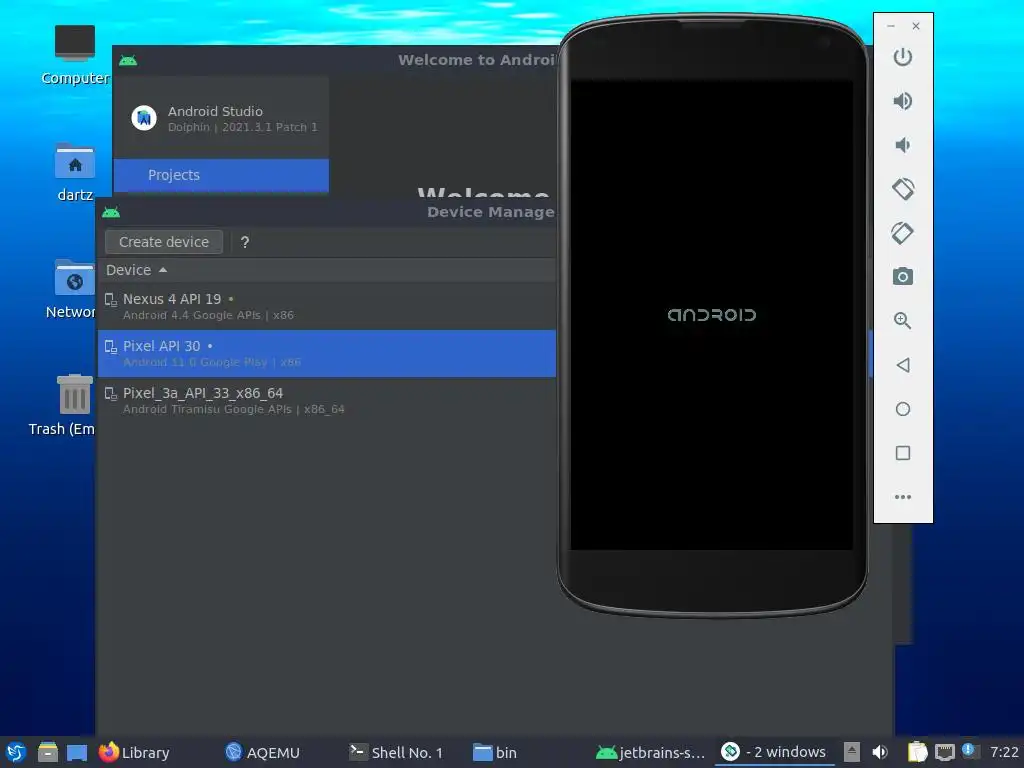Close the emulator toolbar window
This screenshot has width=1024, height=768.
(916, 26)
